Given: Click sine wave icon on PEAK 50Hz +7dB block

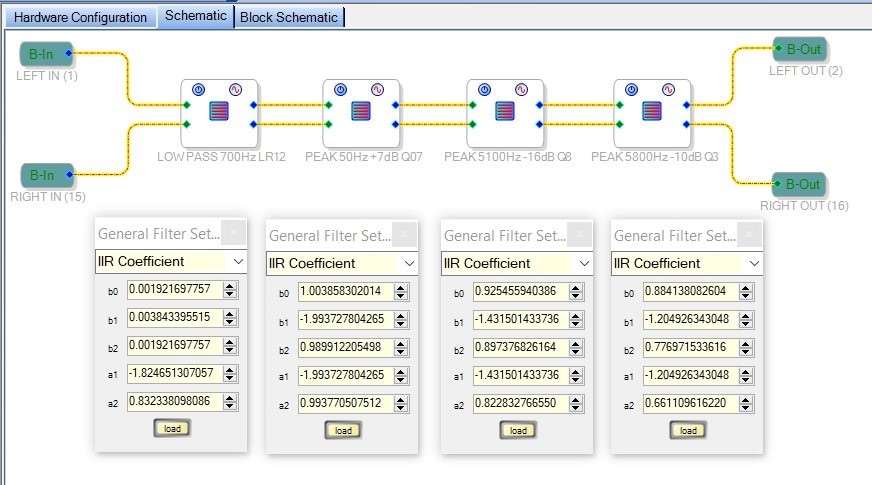Looking at the screenshot, I should pyautogui.click(x=378, y=90).
